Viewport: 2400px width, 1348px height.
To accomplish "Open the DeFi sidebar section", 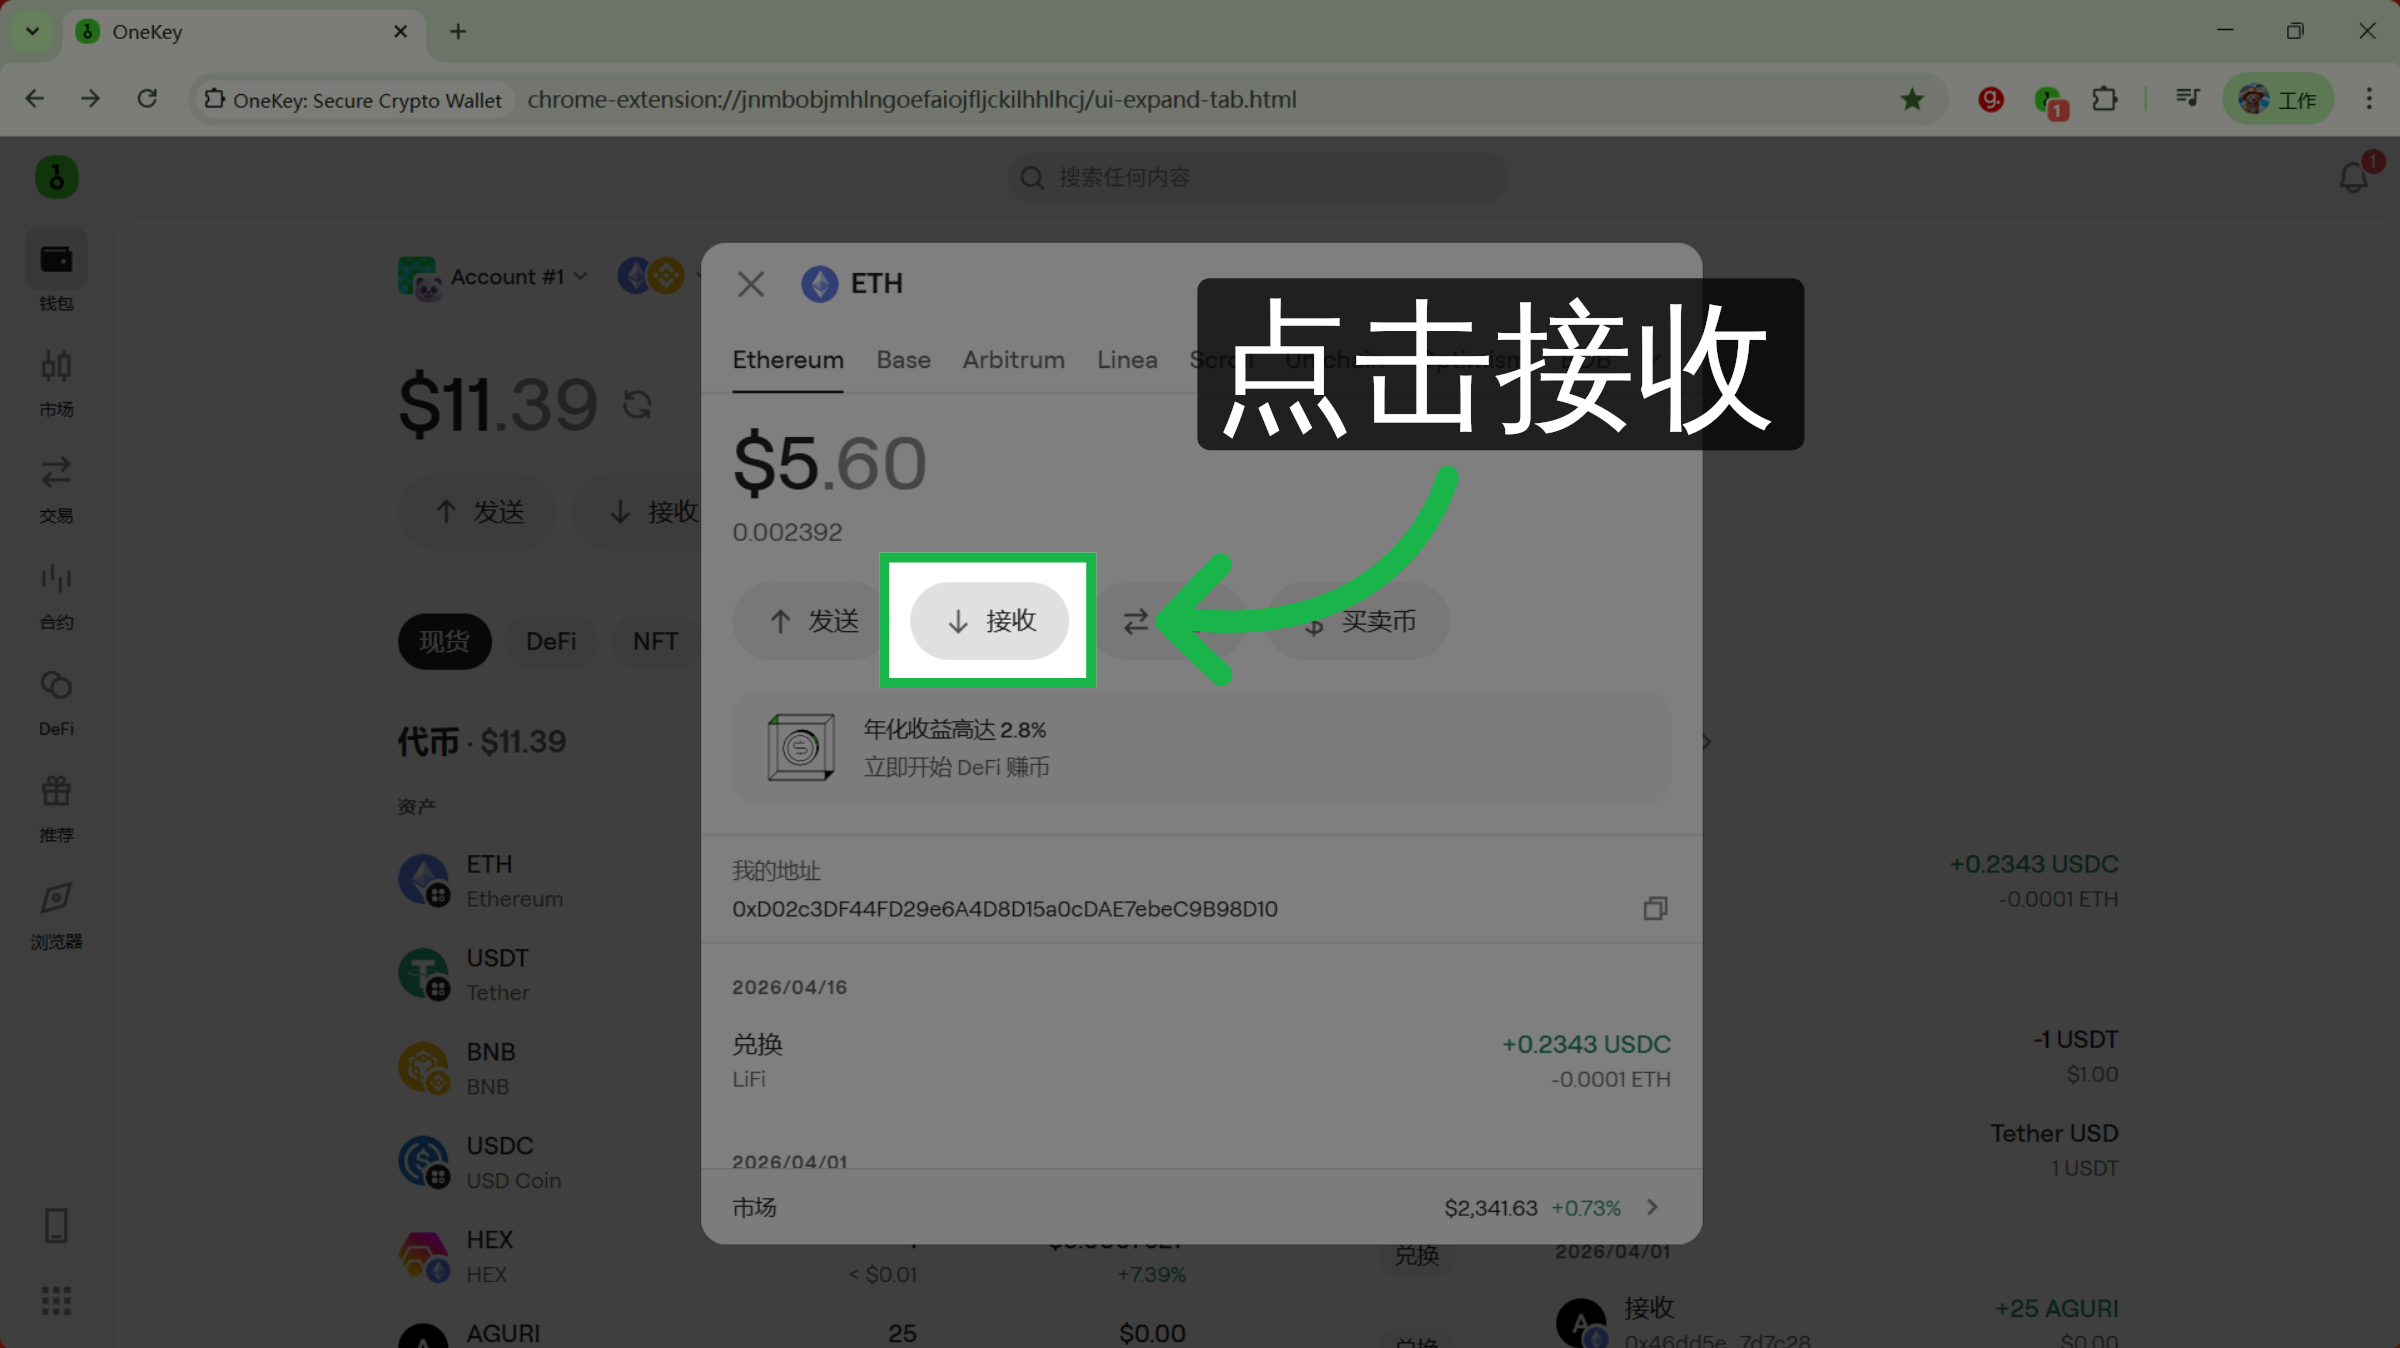I will (56, 702).
